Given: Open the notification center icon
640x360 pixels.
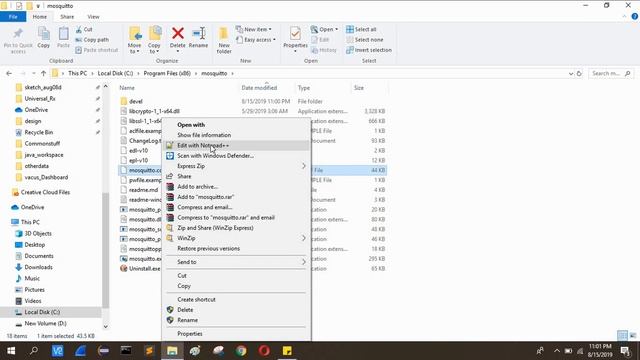Looking at the screenshot, I should pos(625,351).
